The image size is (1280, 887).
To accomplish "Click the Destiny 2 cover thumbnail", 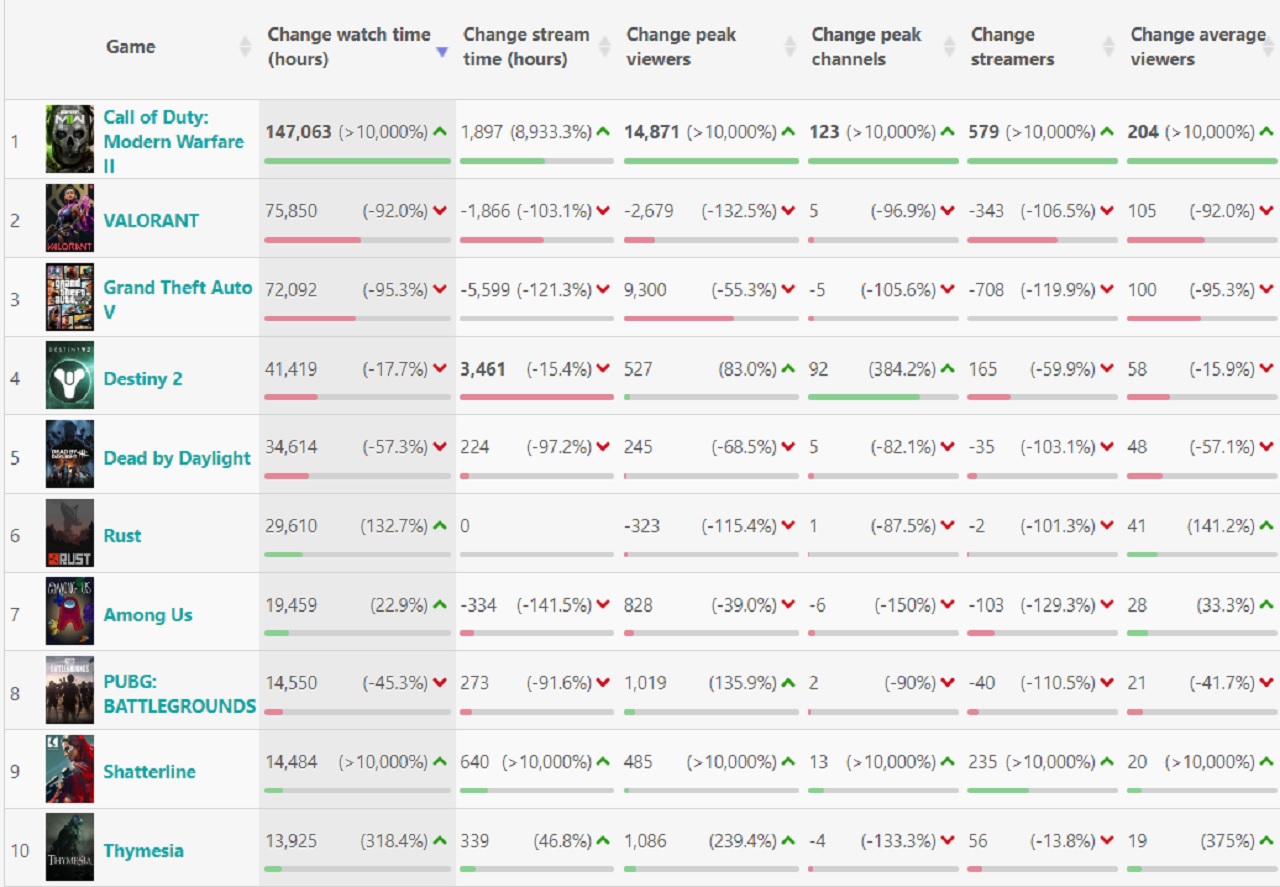I will tap(70, 375).
